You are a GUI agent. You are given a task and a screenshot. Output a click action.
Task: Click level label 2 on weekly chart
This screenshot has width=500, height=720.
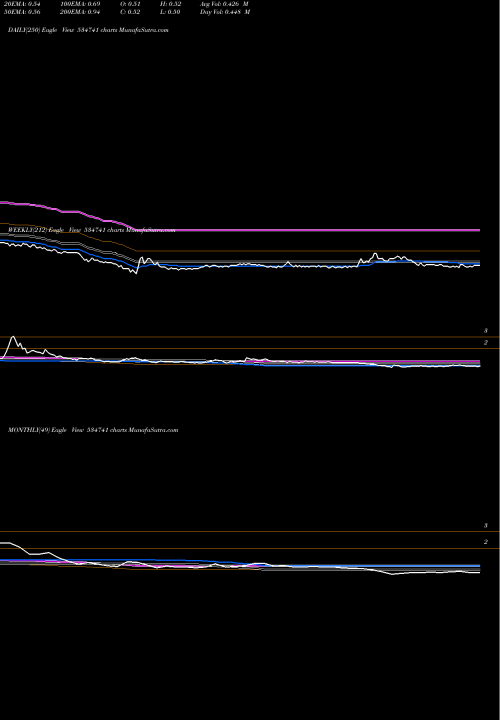pos(485,343)
